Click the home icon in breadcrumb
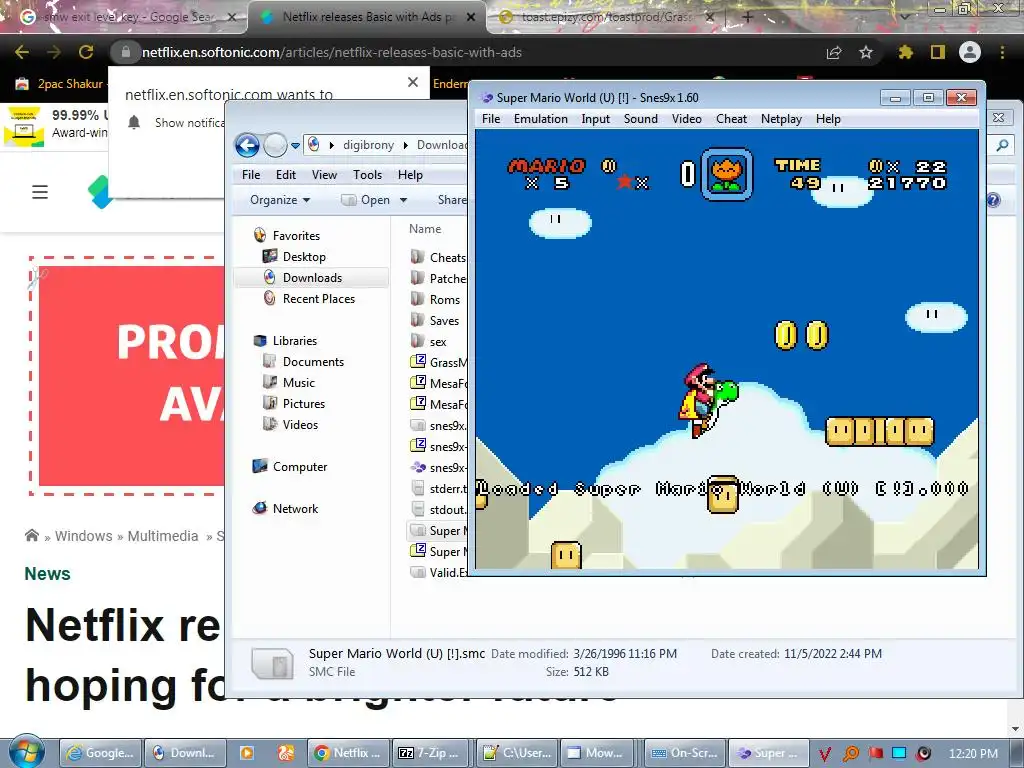Image resolution: width=1024 pixels, height=768 pixels. (x=31, y=536)
